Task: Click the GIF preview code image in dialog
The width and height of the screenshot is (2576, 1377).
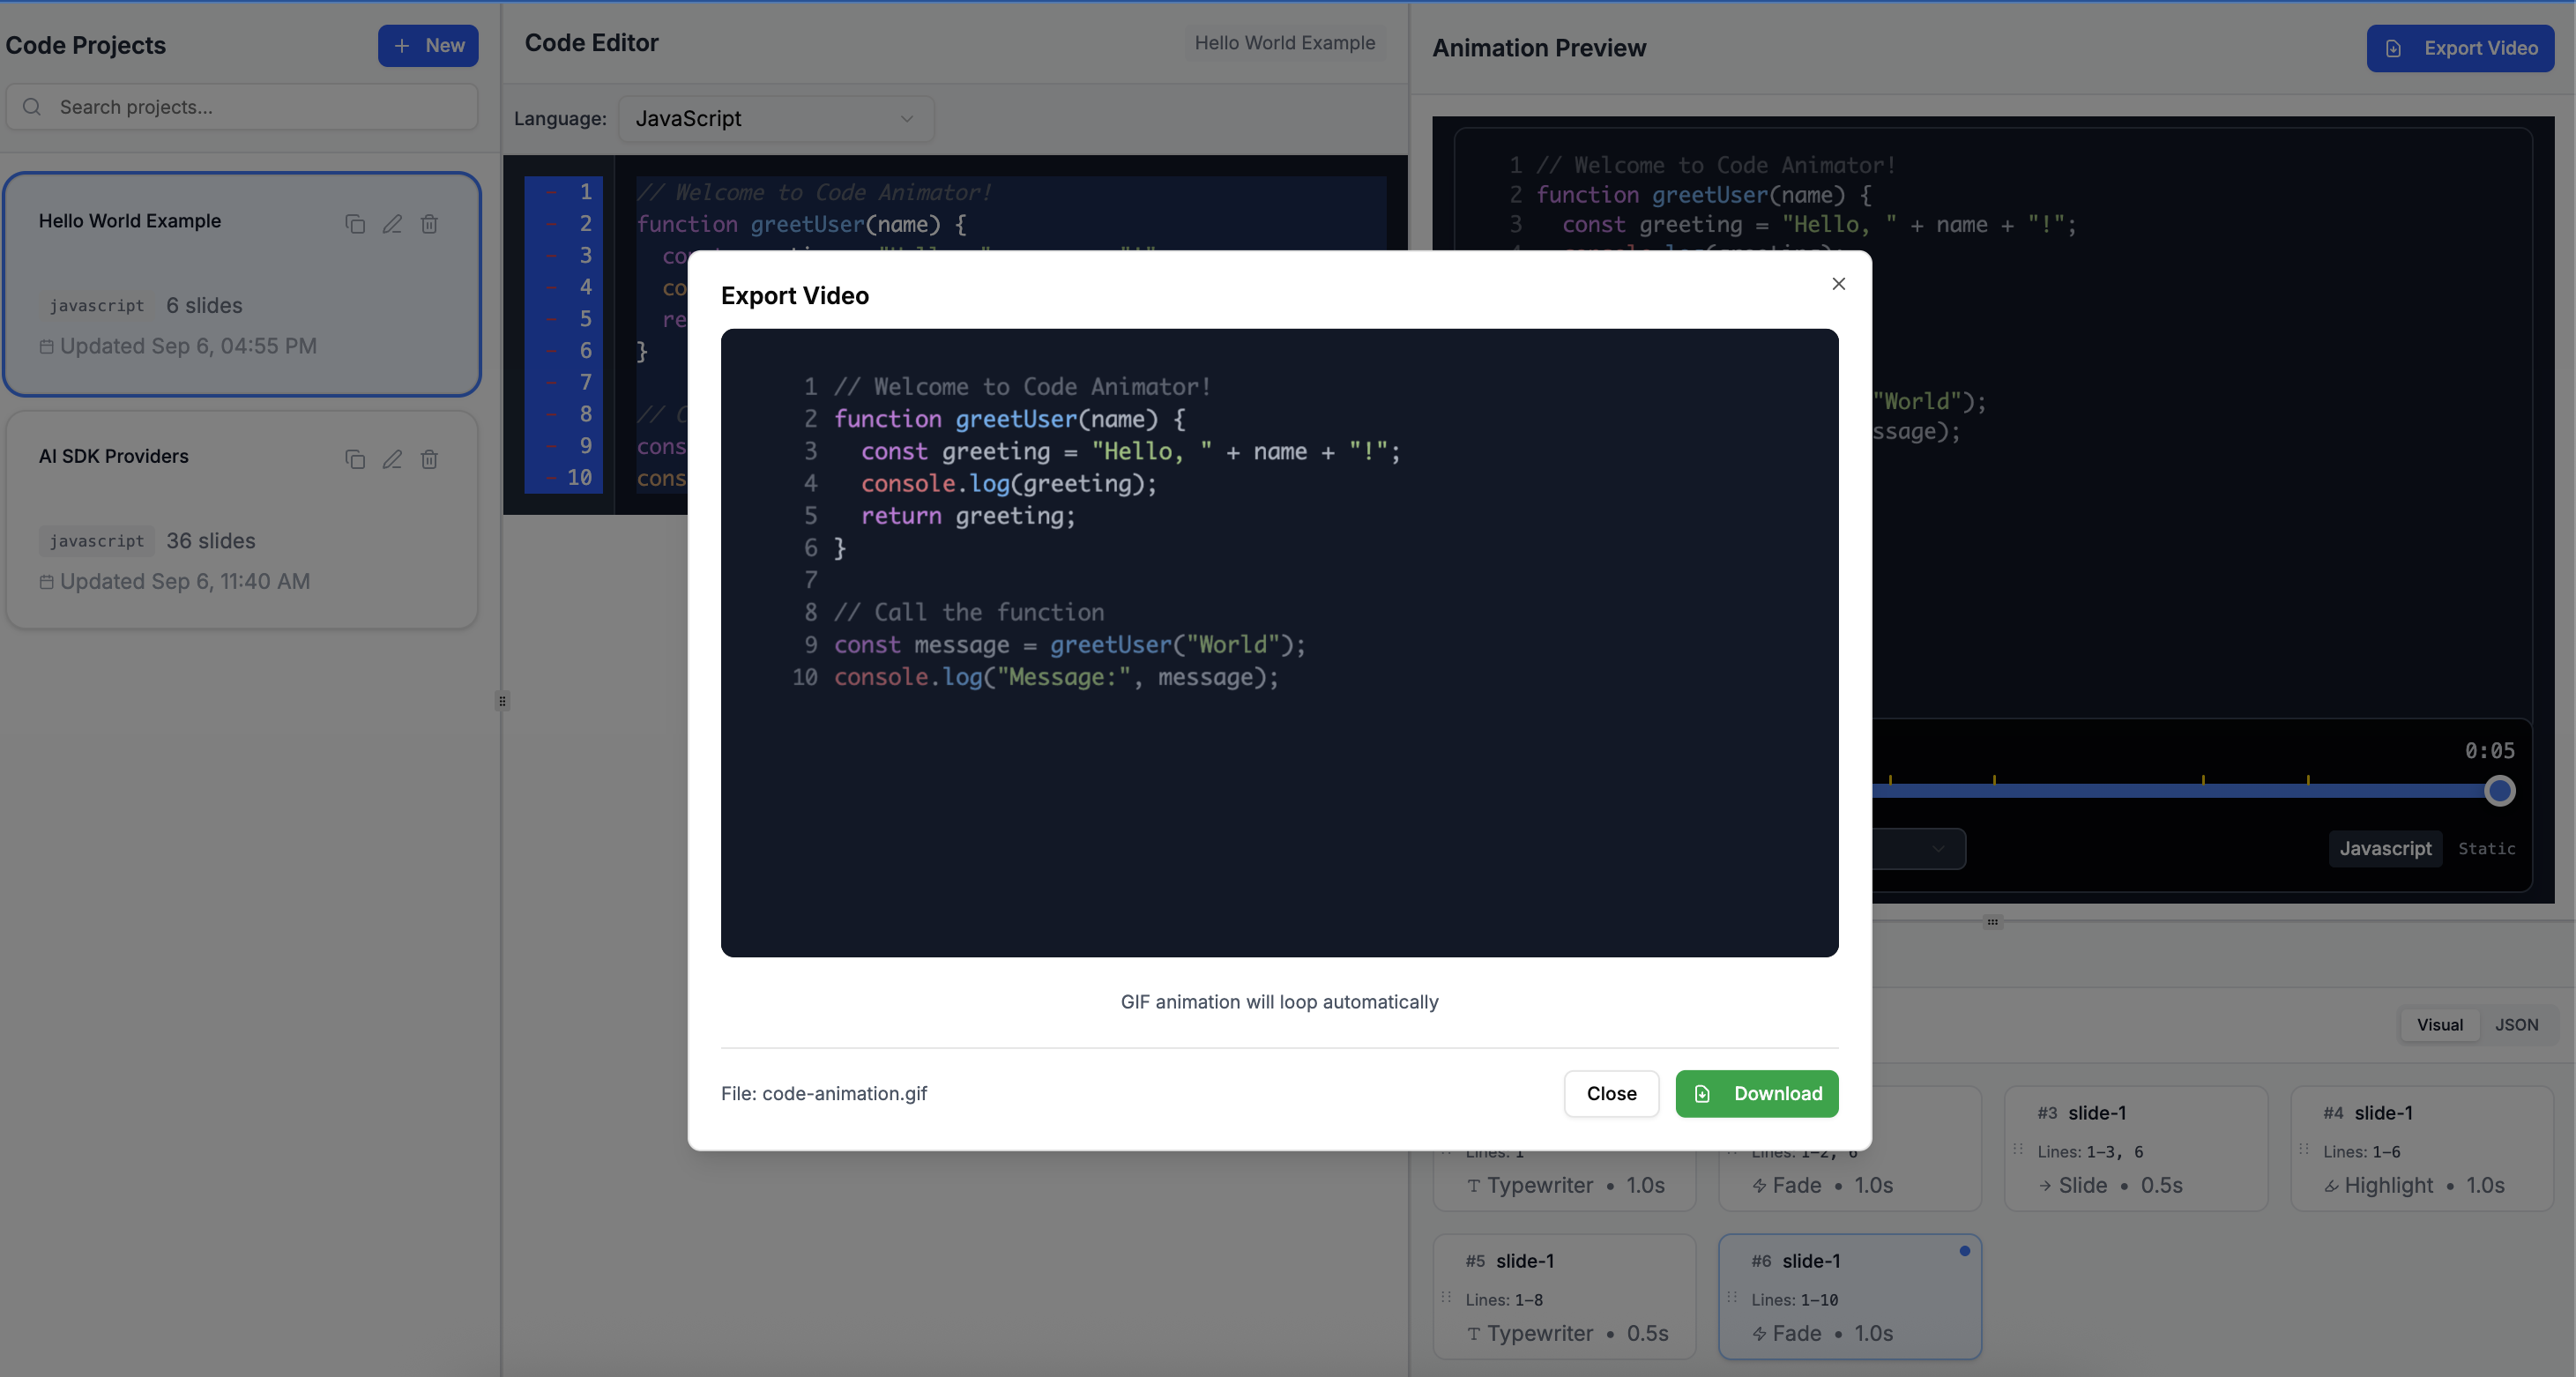Action: [x=1279, y=642]
